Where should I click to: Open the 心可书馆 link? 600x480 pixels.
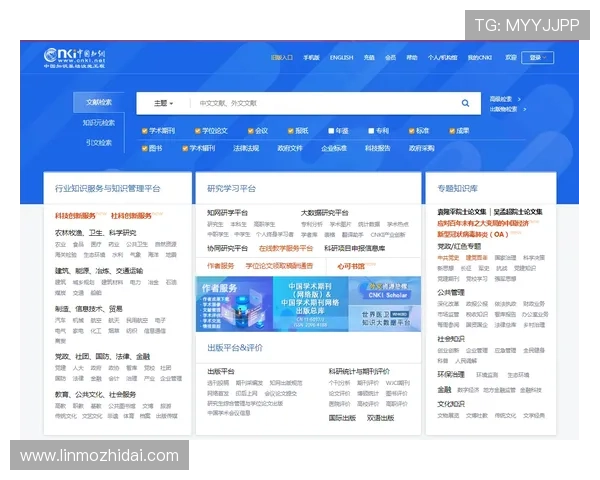tap(351, 266)
